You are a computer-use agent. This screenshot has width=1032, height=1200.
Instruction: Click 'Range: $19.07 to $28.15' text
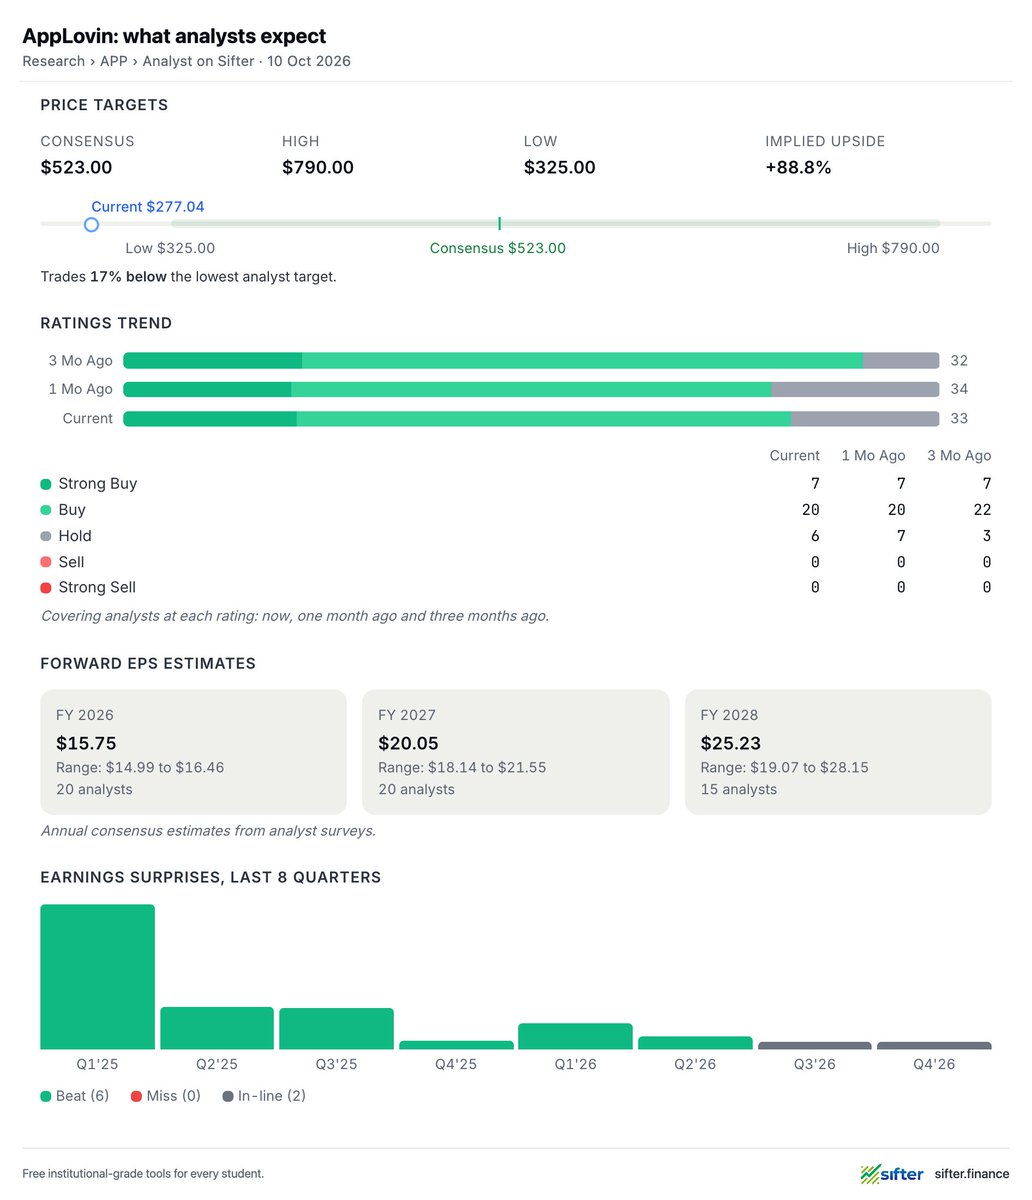pyautogui.click(x=785, y=768)
